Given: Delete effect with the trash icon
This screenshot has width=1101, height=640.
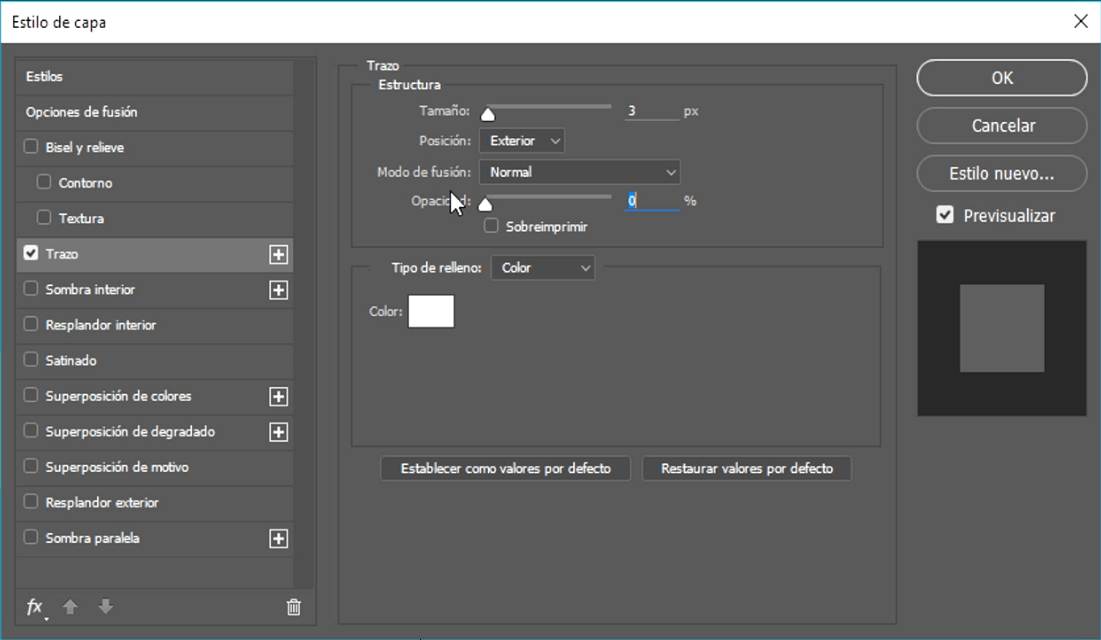Looking at the screenshot, I should click(294, 607).
